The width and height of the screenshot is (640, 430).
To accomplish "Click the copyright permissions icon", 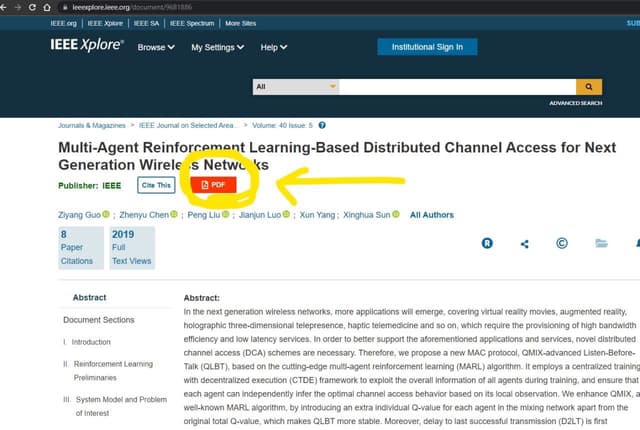I will pyautogui.click(x=562, y=243).
